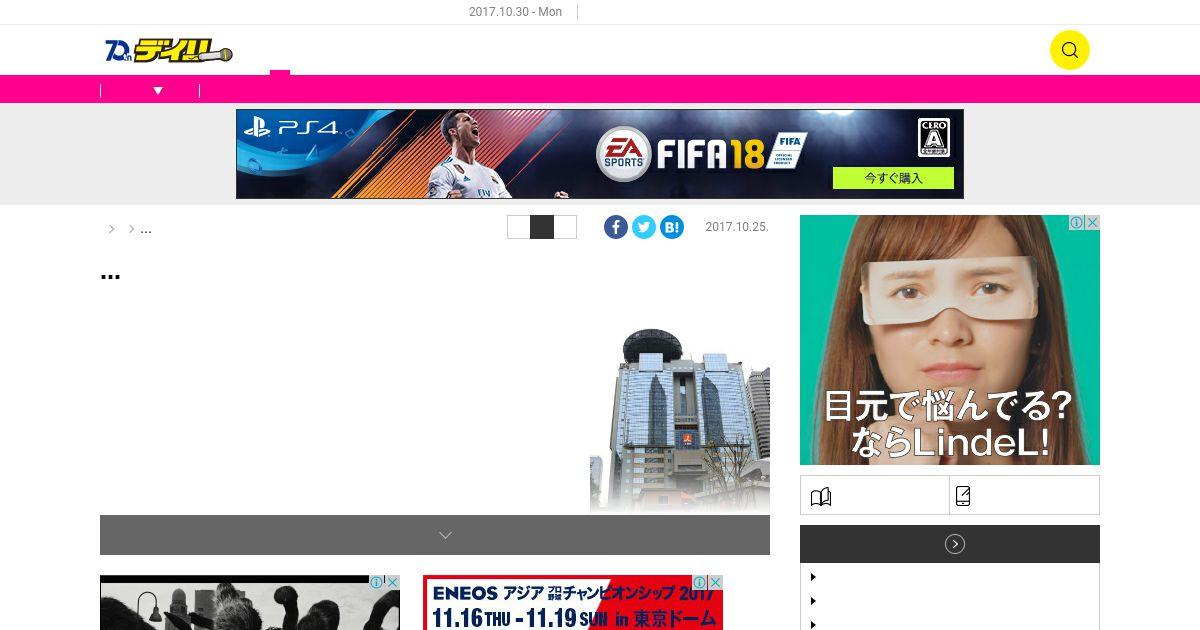Open AdChoices info icon on ENEOS ad
1200x630 pixels.
[700, 582]
